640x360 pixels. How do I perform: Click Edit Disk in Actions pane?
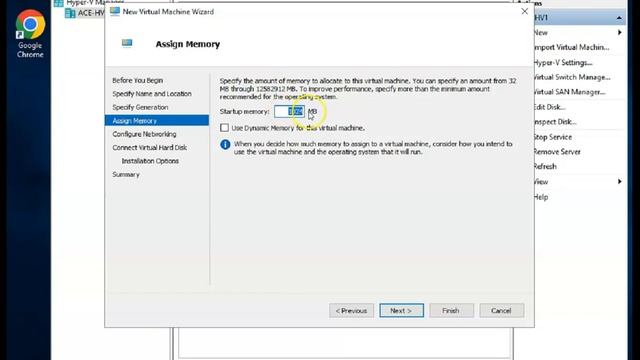pos(550,107)
